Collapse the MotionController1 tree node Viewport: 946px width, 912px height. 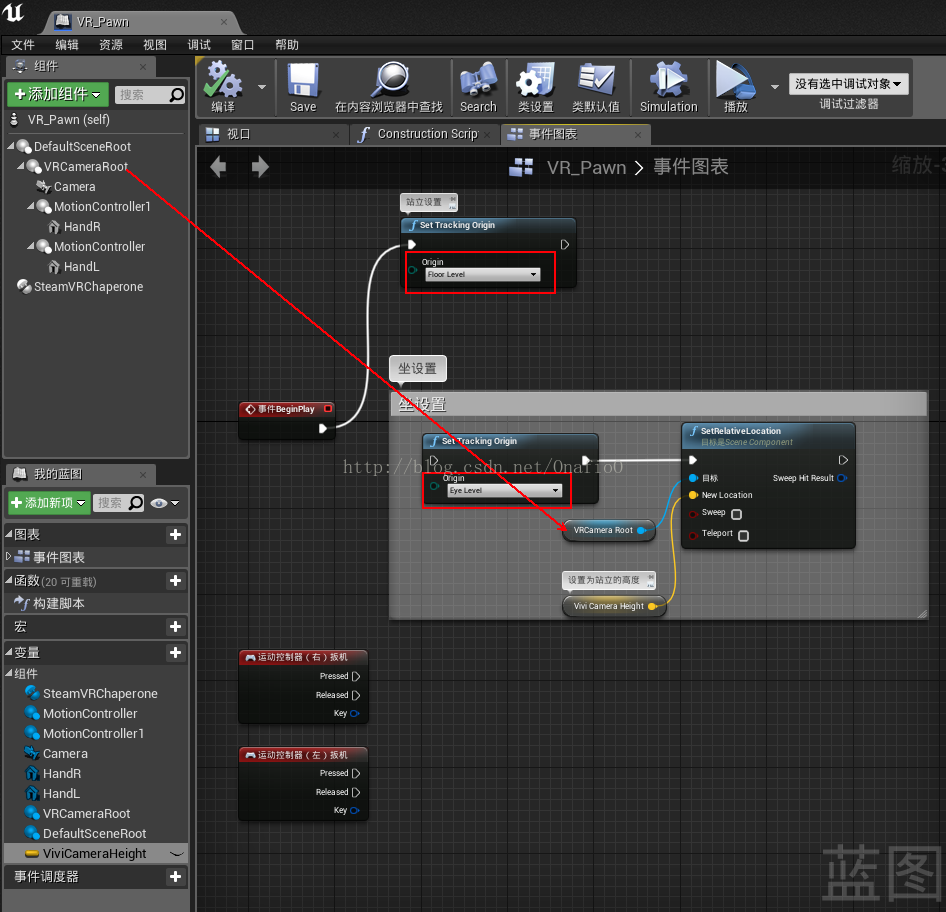tap(31, 206)
